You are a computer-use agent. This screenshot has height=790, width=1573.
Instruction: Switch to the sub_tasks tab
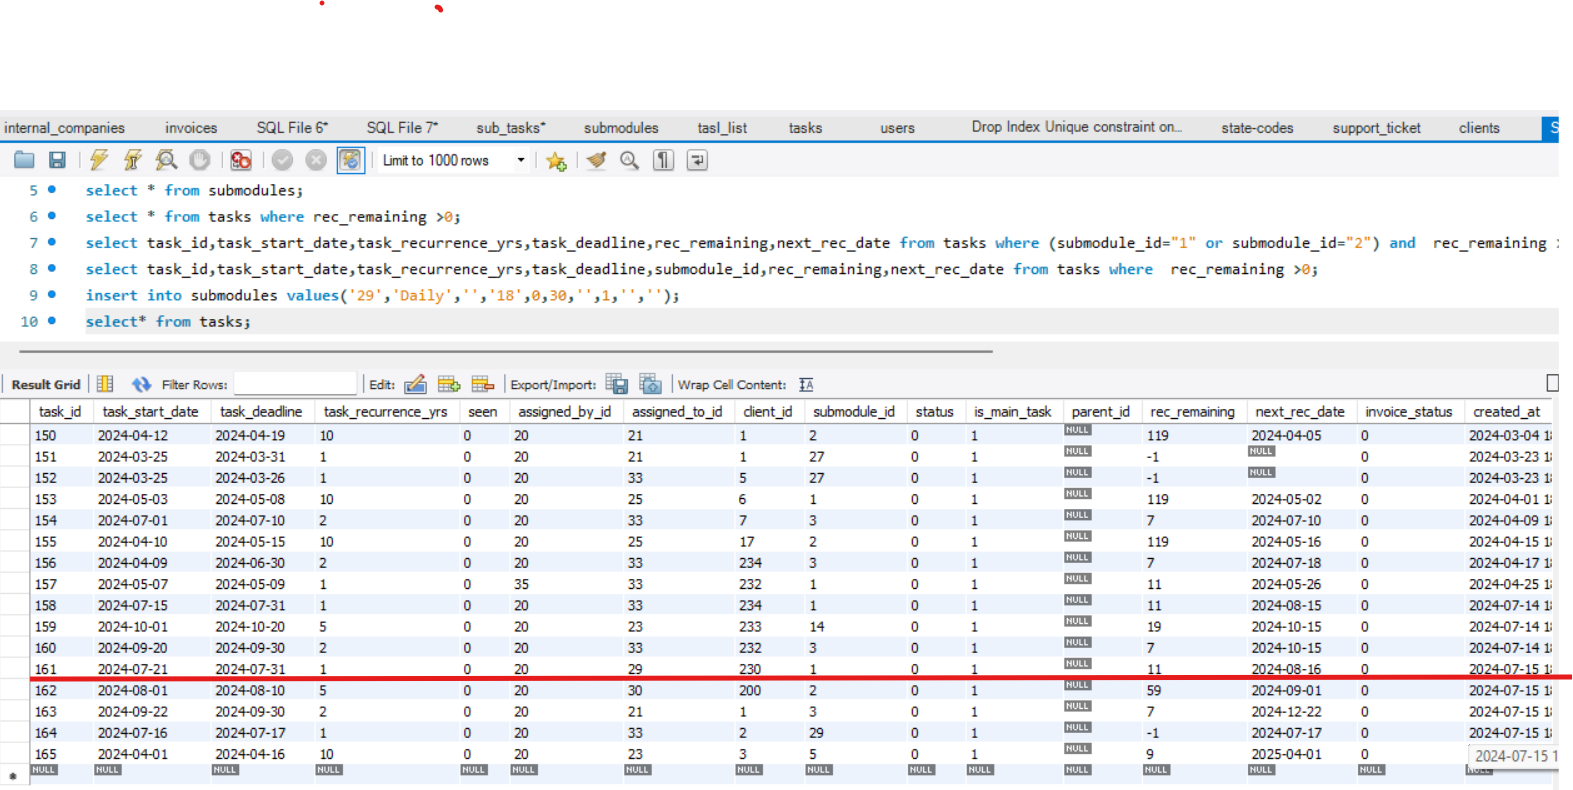511,128
